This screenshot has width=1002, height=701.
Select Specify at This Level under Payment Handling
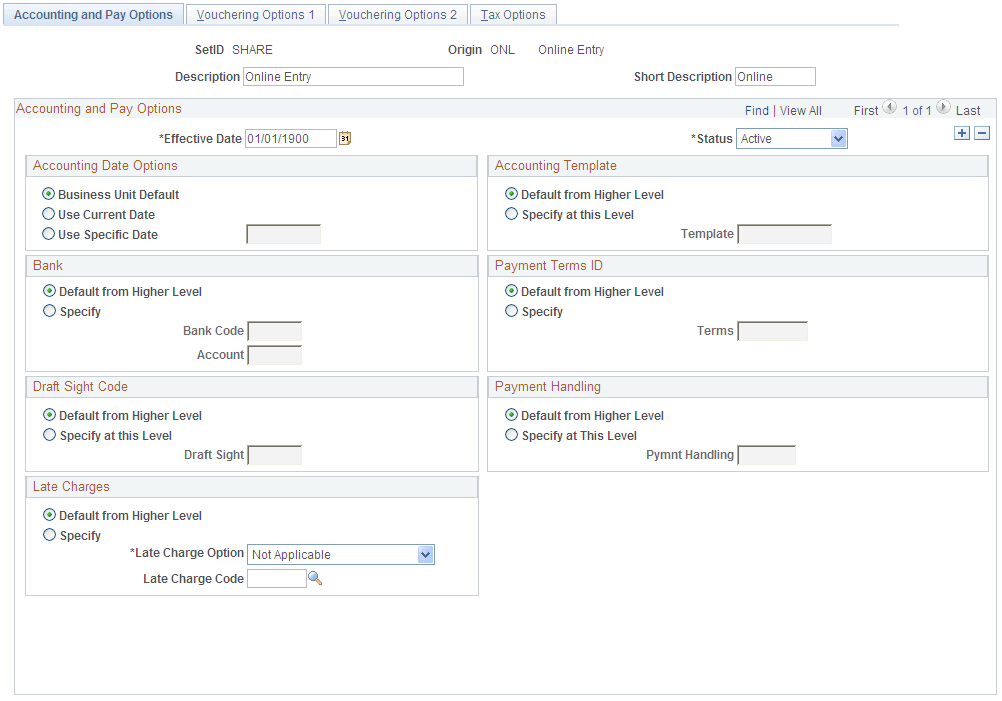point(511,435)
